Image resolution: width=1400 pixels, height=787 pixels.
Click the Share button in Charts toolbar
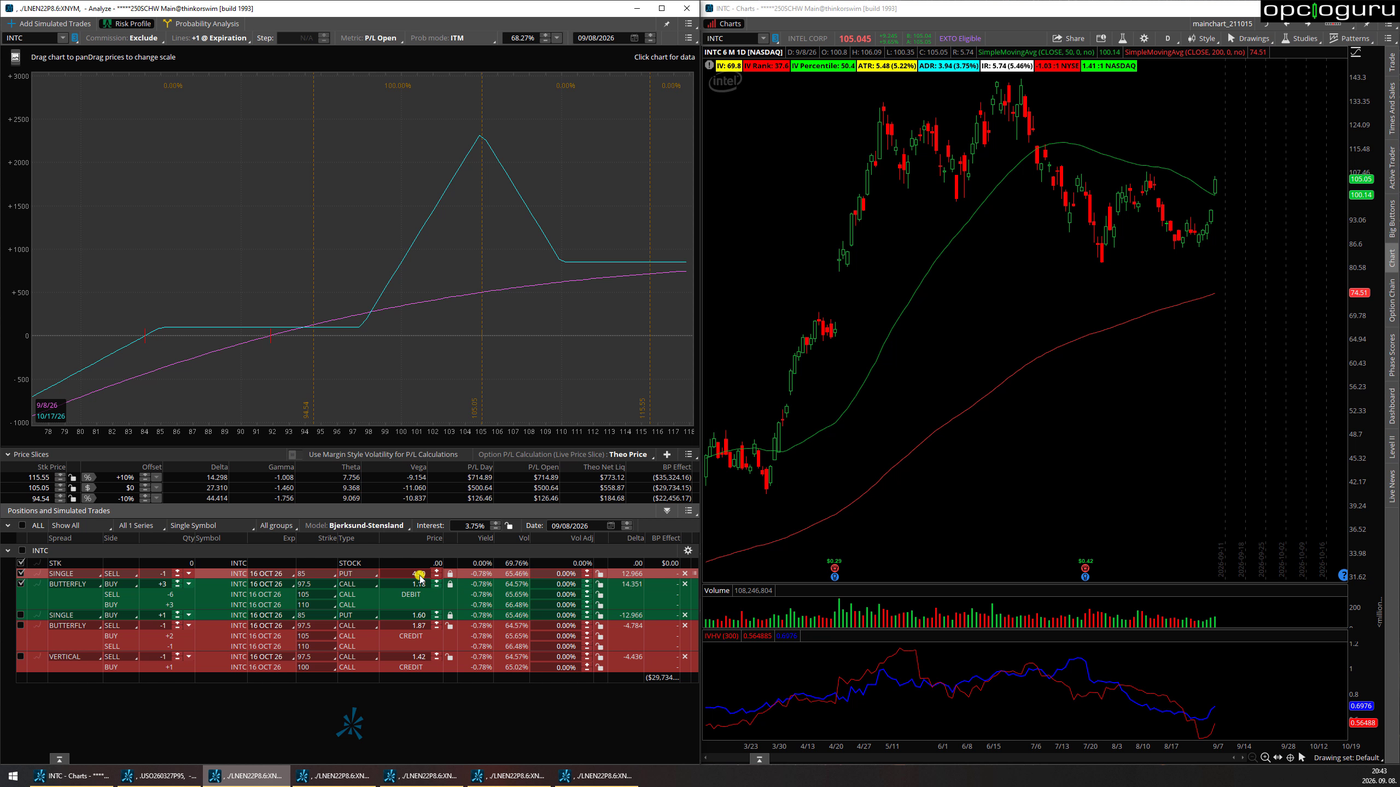[x=1069, y=38]
